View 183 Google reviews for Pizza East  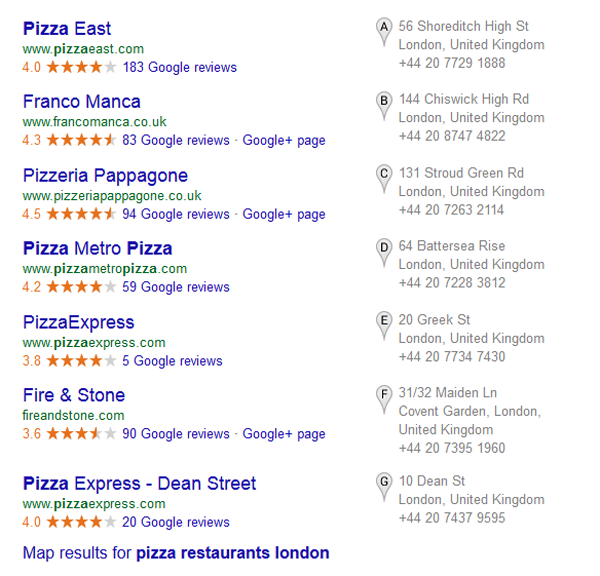pyautogui.click(x=180, y=67)
